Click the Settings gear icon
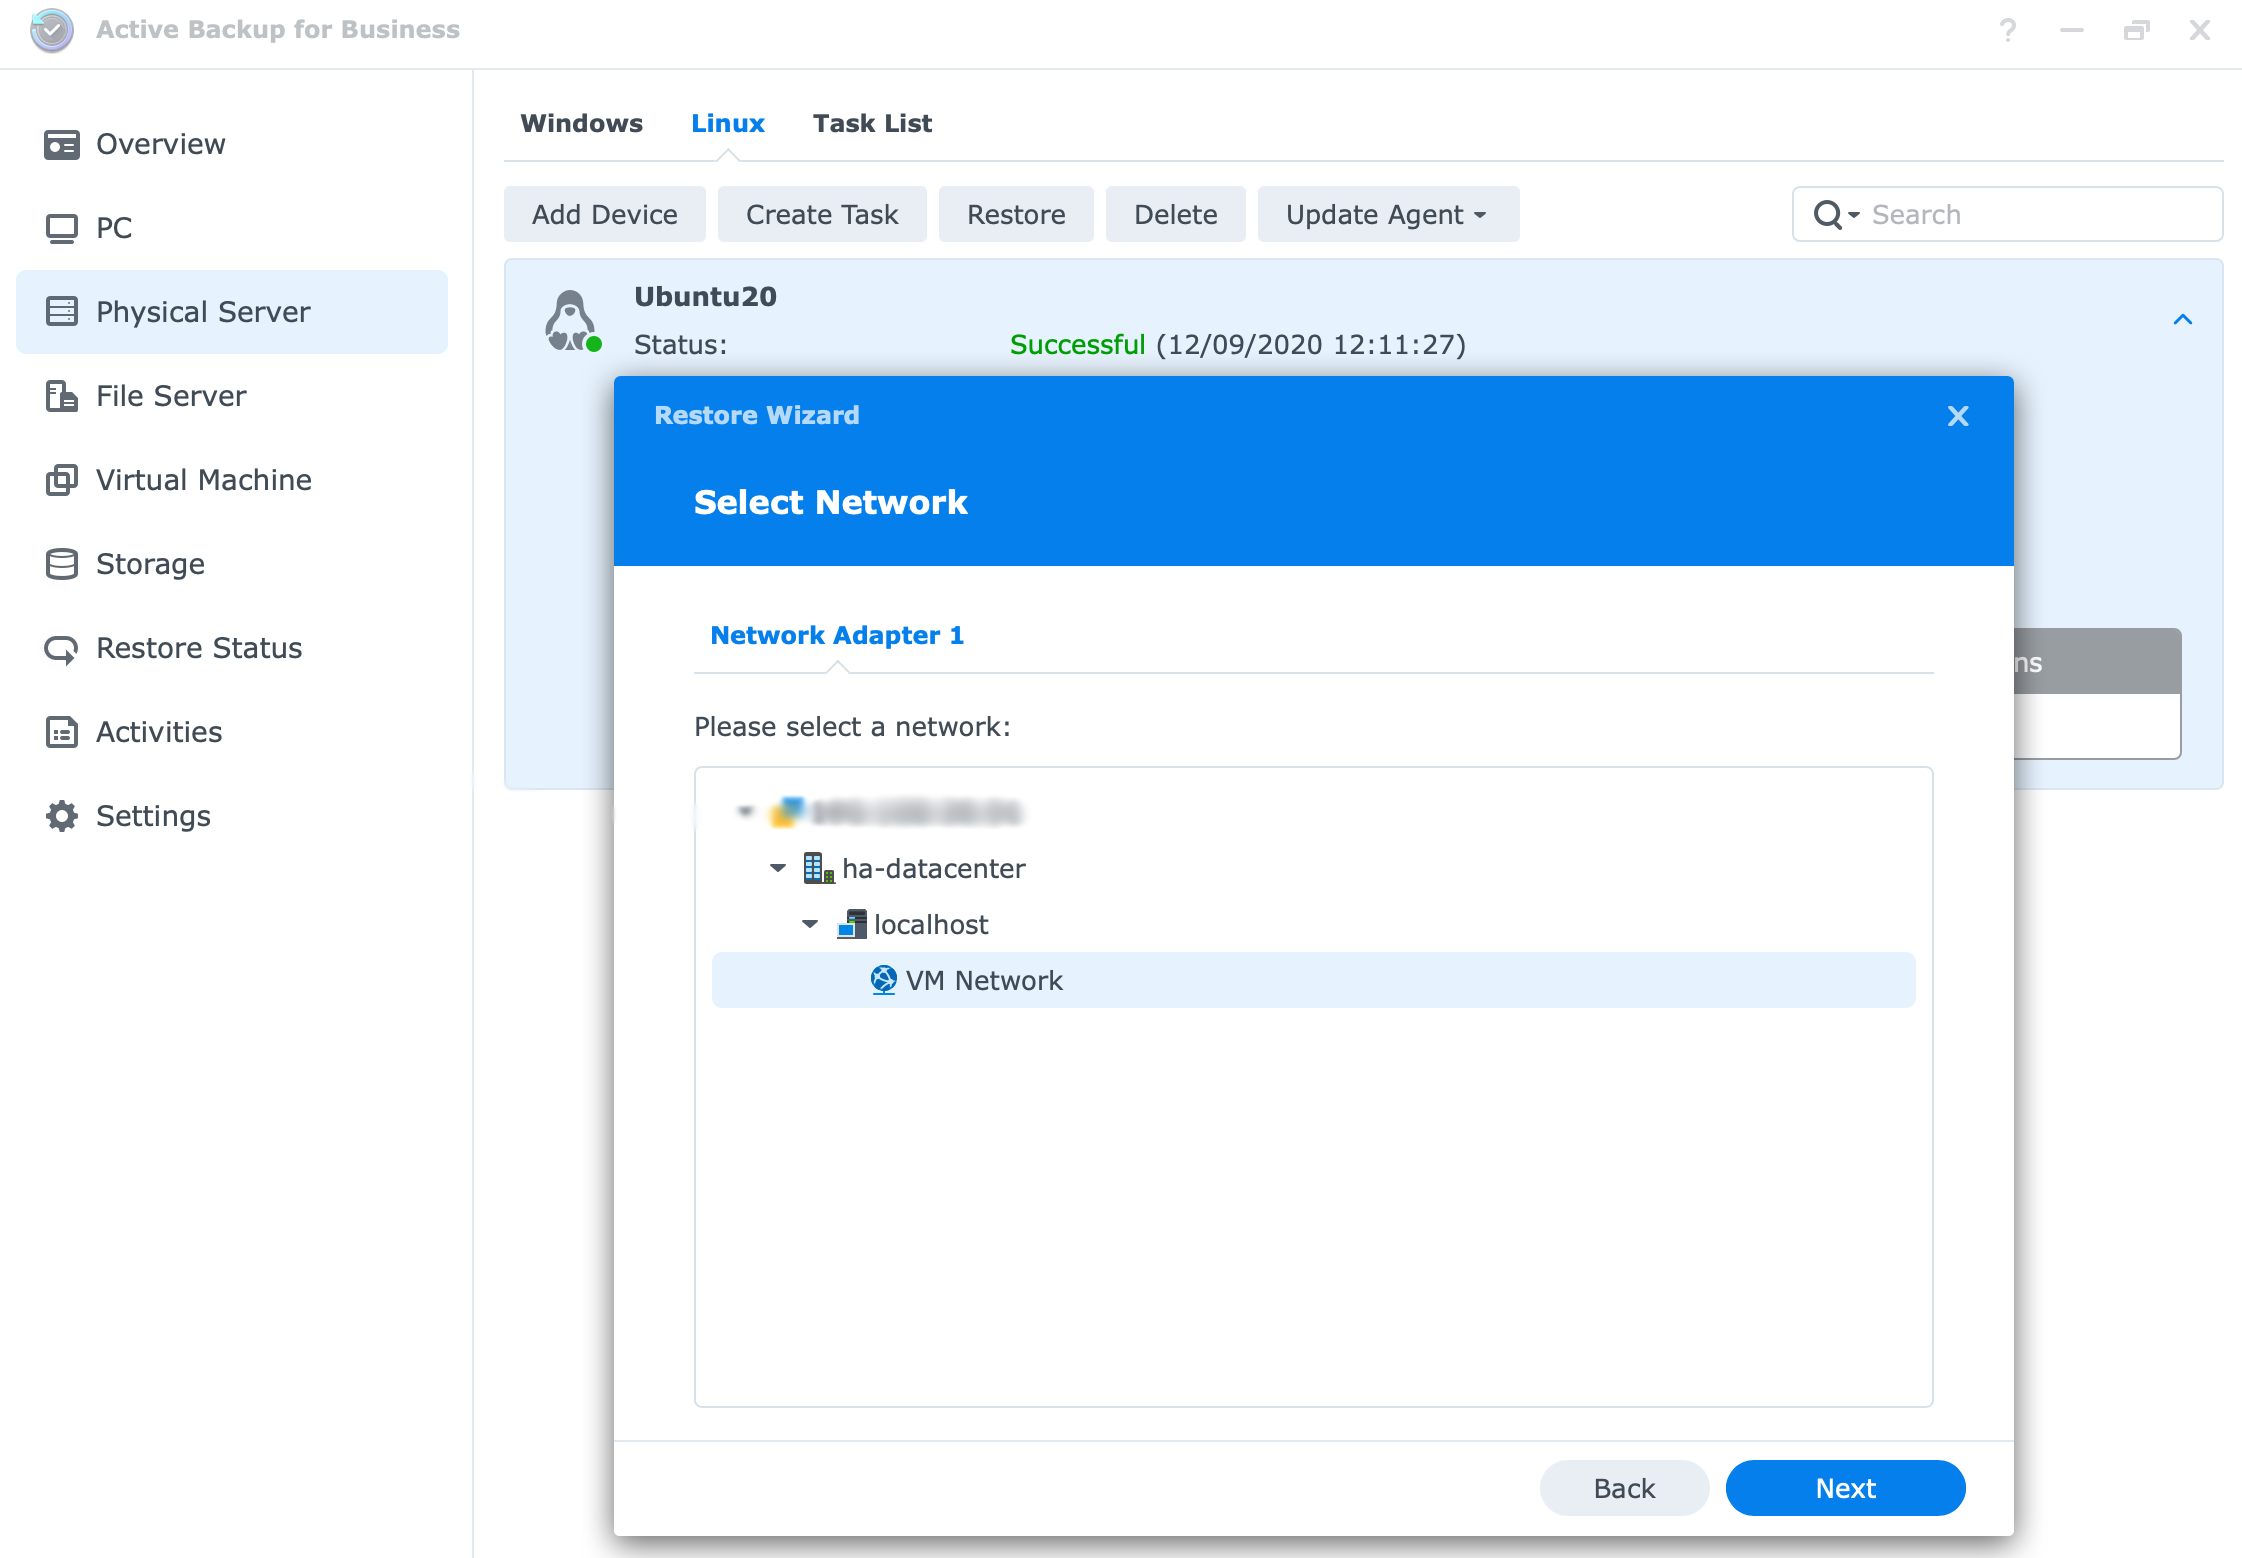The image size is (2242, 1558). [x=61, y=817]
